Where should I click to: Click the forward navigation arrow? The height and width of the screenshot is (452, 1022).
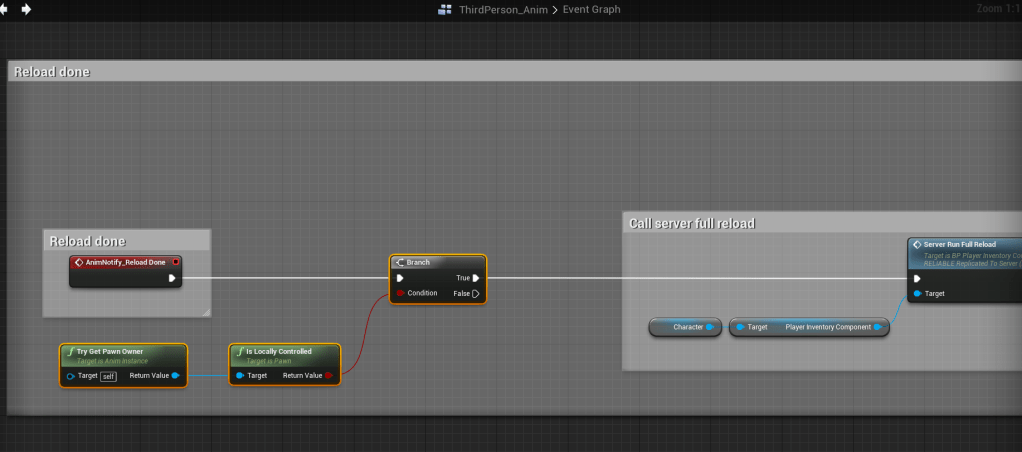(x=26, y=9)
